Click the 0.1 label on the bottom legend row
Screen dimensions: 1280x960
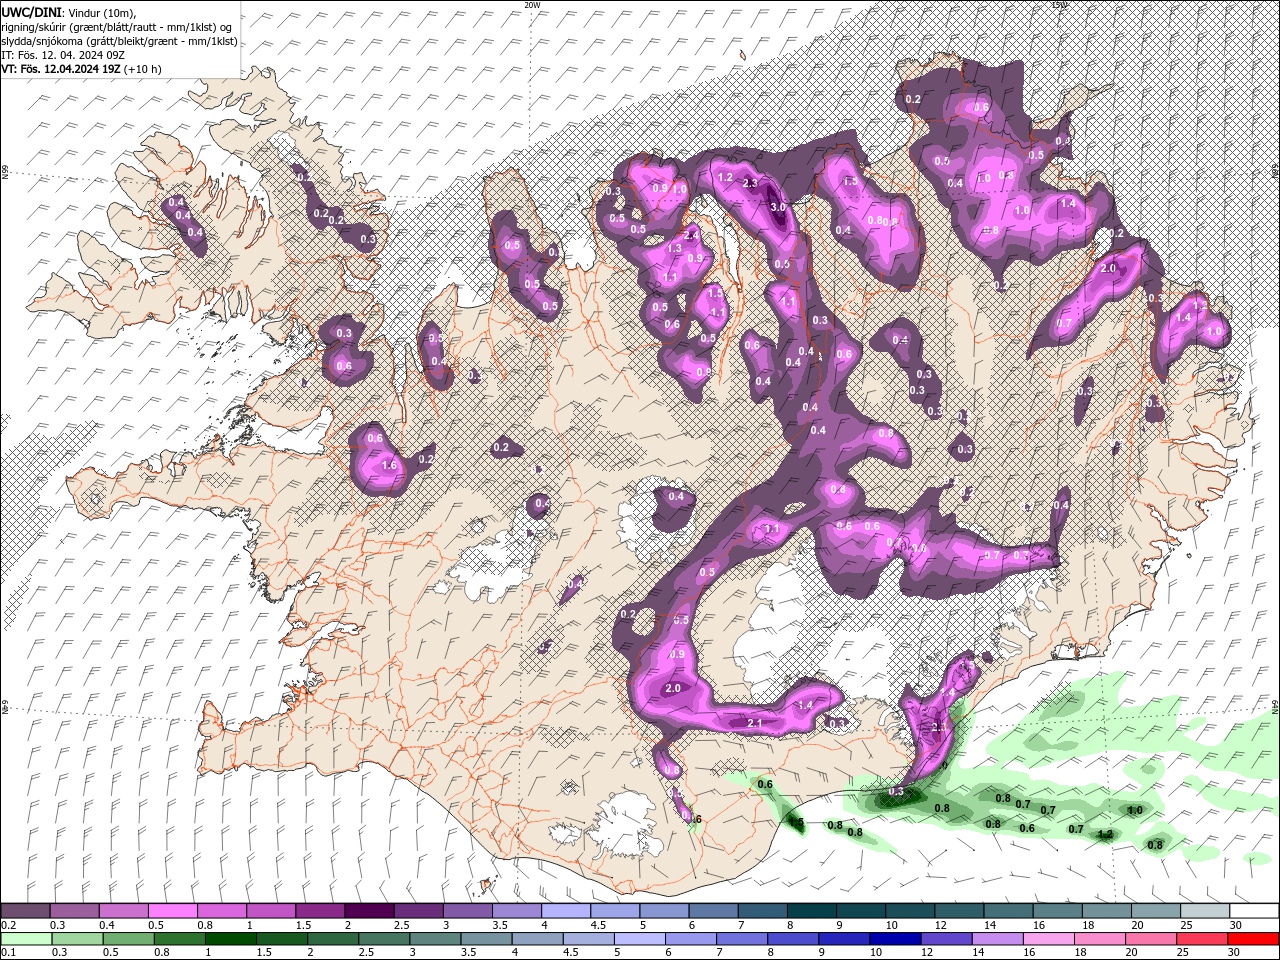(x=8, y=953)
